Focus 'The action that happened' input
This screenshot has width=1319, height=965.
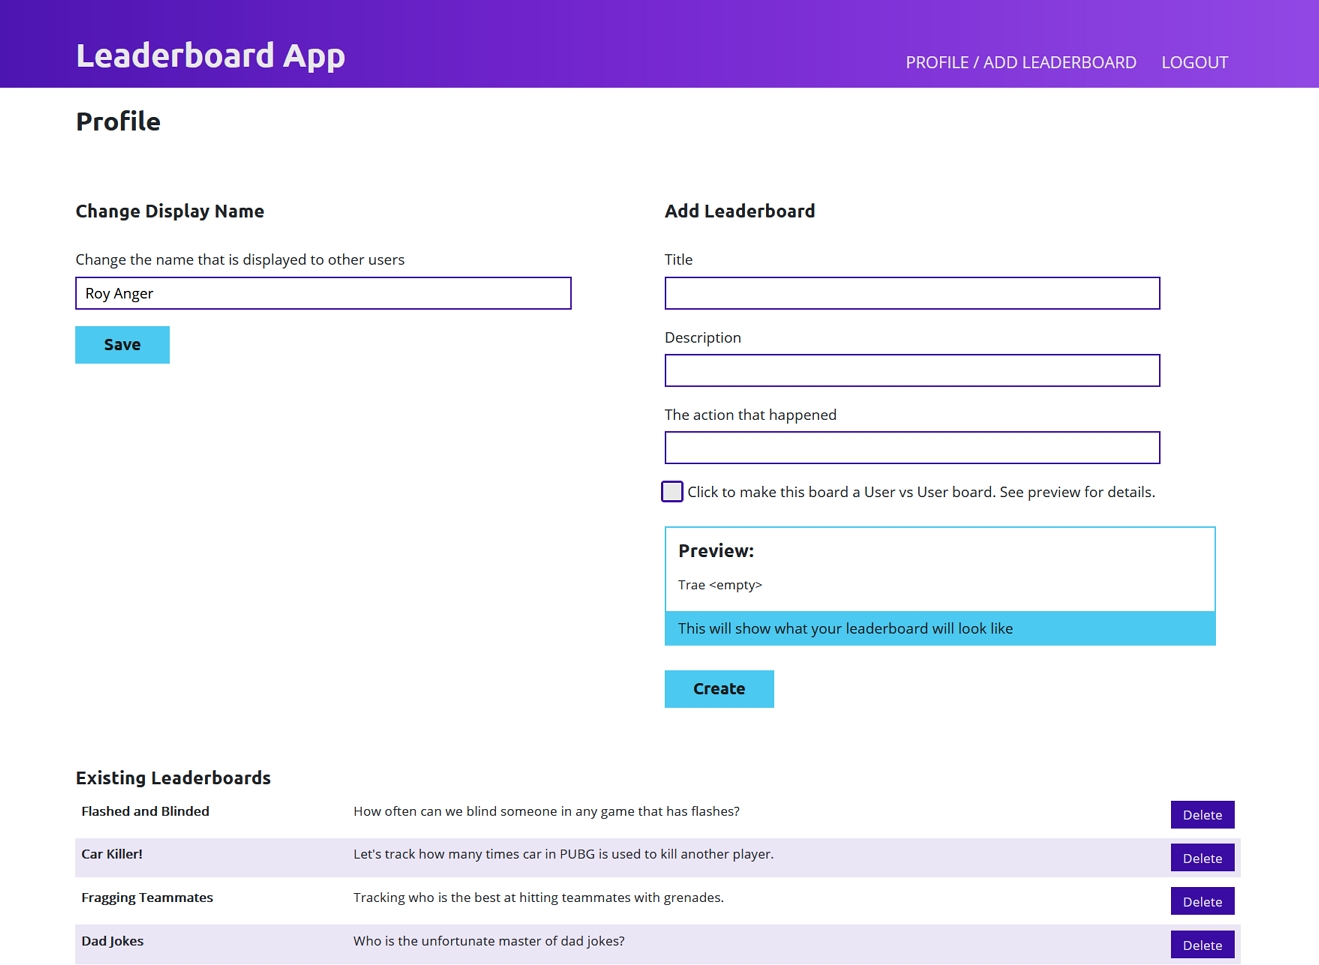(x=912, y=447)
